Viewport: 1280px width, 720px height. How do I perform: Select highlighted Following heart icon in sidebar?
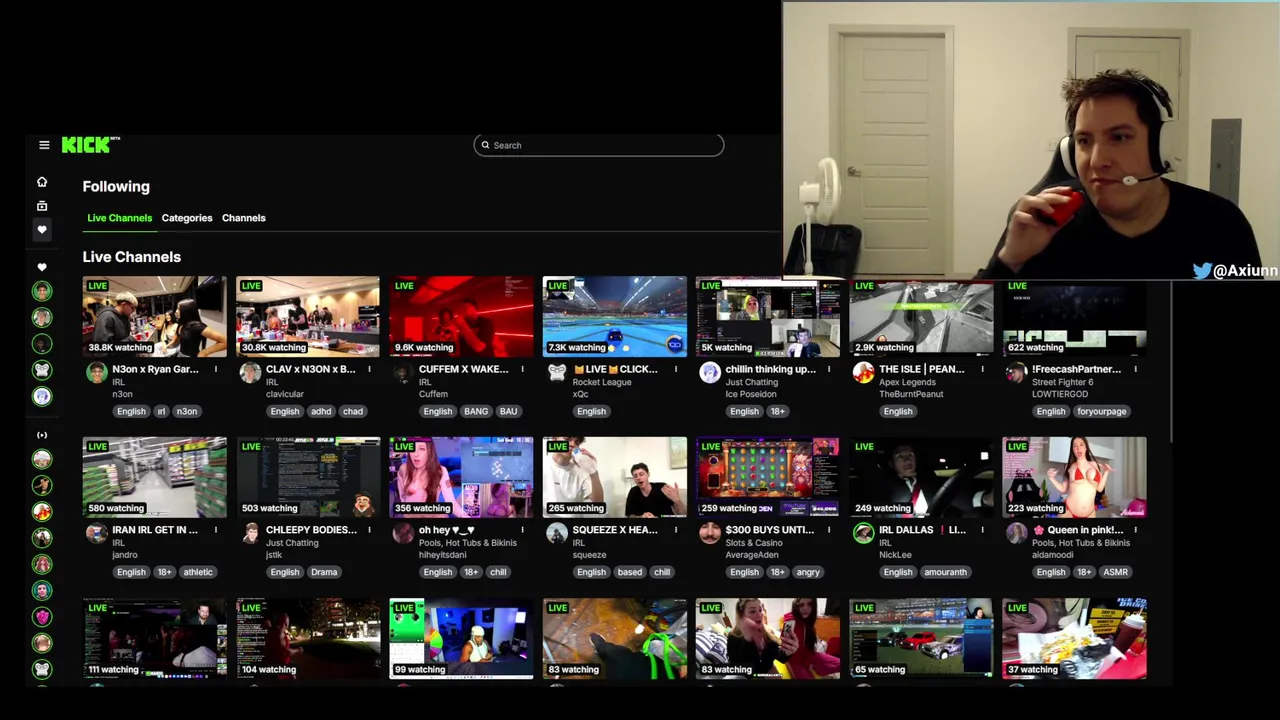[x=42, y=230]
